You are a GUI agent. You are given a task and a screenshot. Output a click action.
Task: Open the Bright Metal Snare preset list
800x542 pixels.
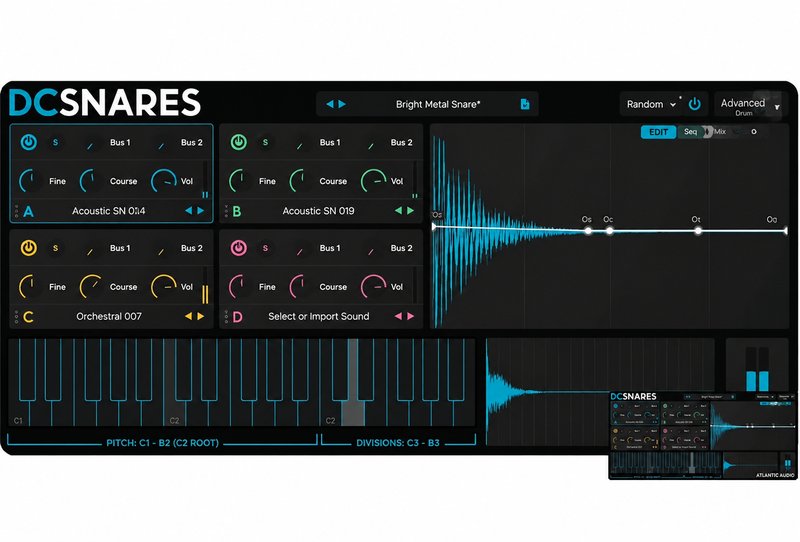tap(438, 104)
